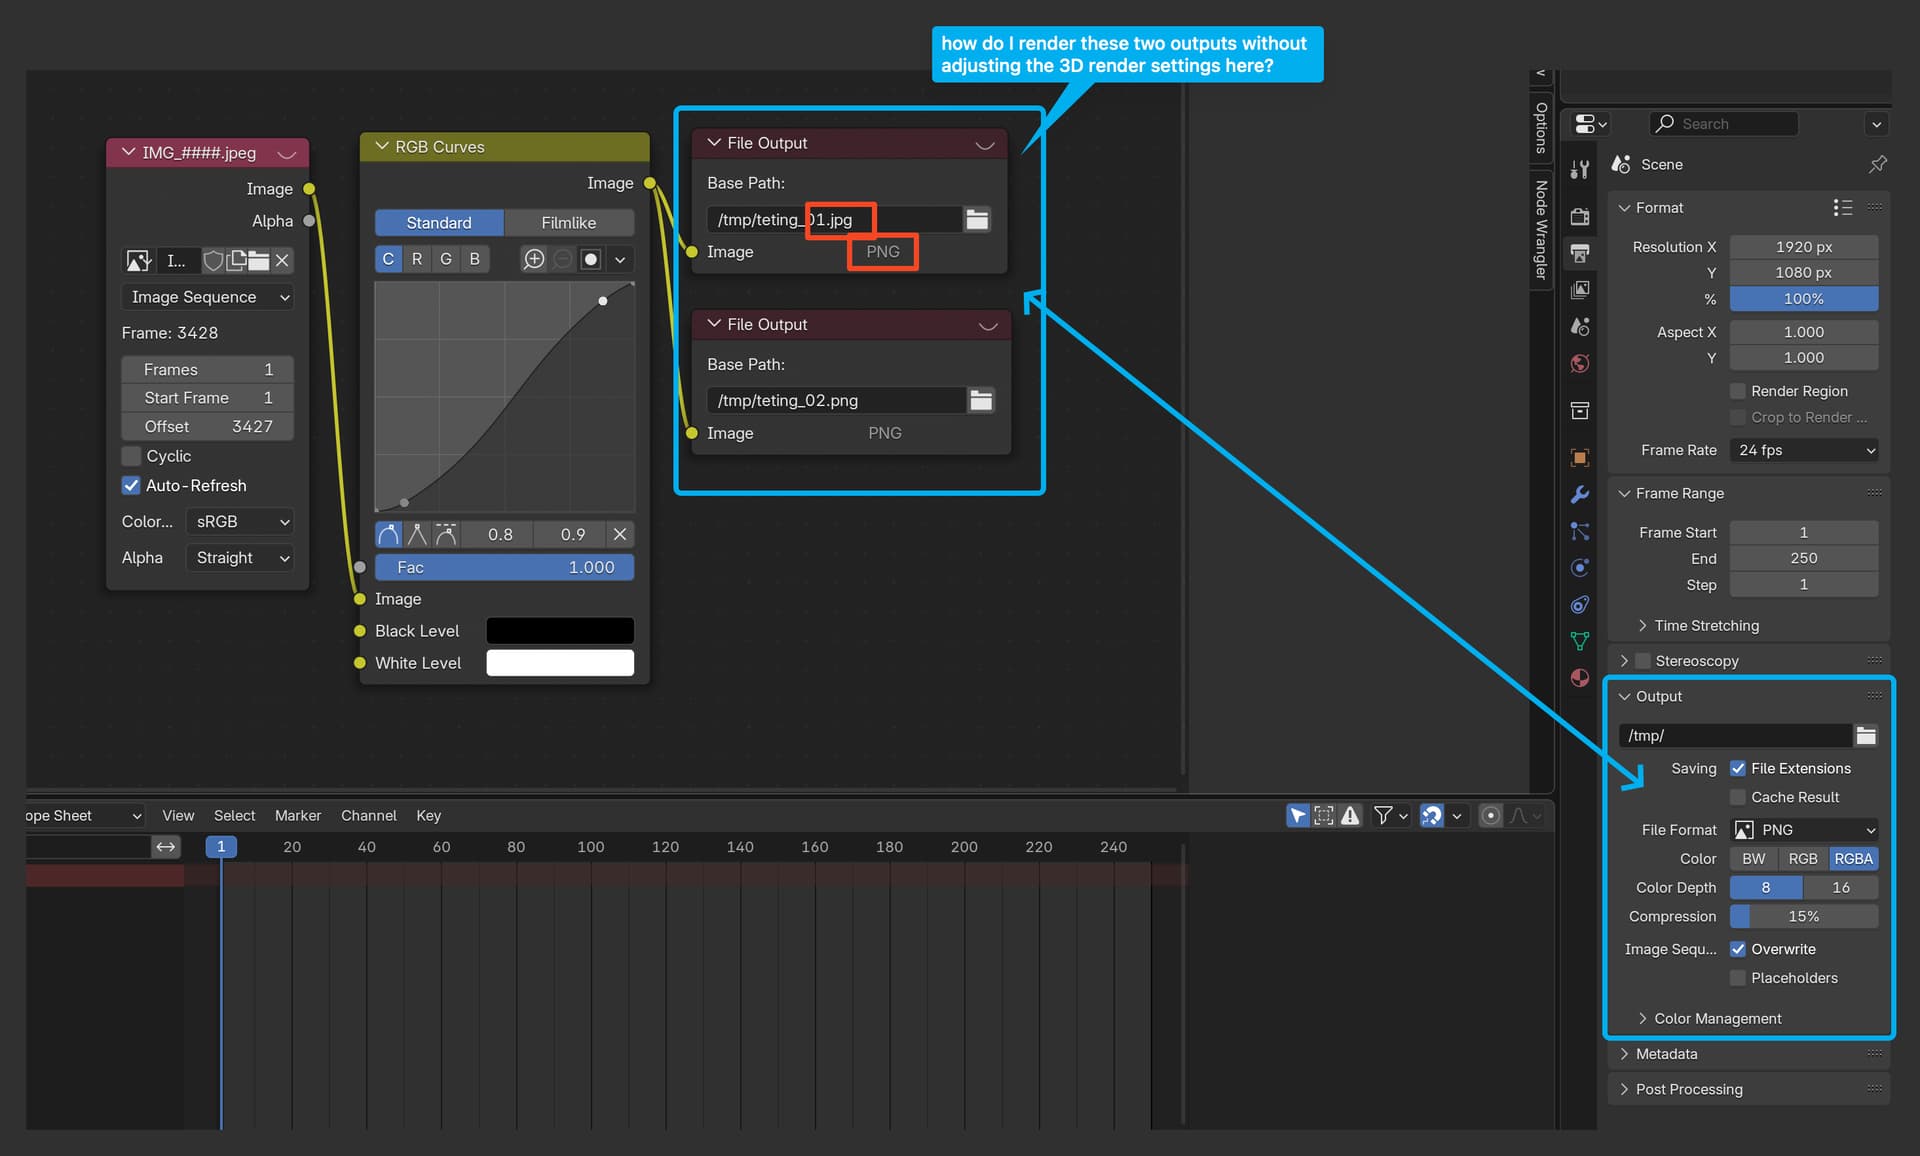Image resolution: width=1920 pixels, height=1156 pixels.
Task: Open timeline filter options dropdown
Action: pyautogui.click(x=1391, y=816)
